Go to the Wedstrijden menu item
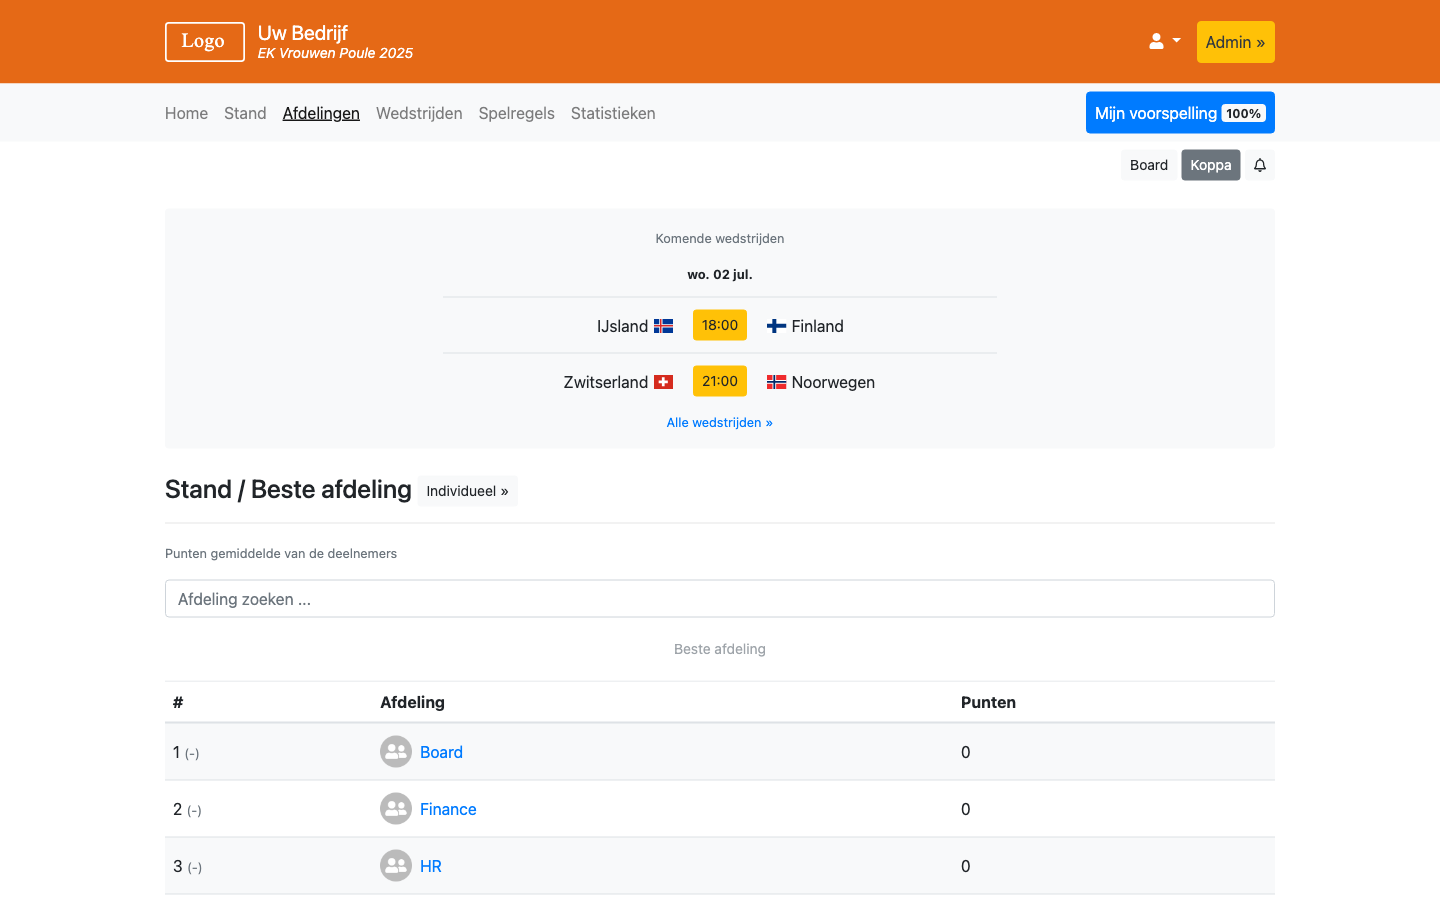The height and width of the screenshot is (900, 1440). pyautogui.click(x=419, y=113)
